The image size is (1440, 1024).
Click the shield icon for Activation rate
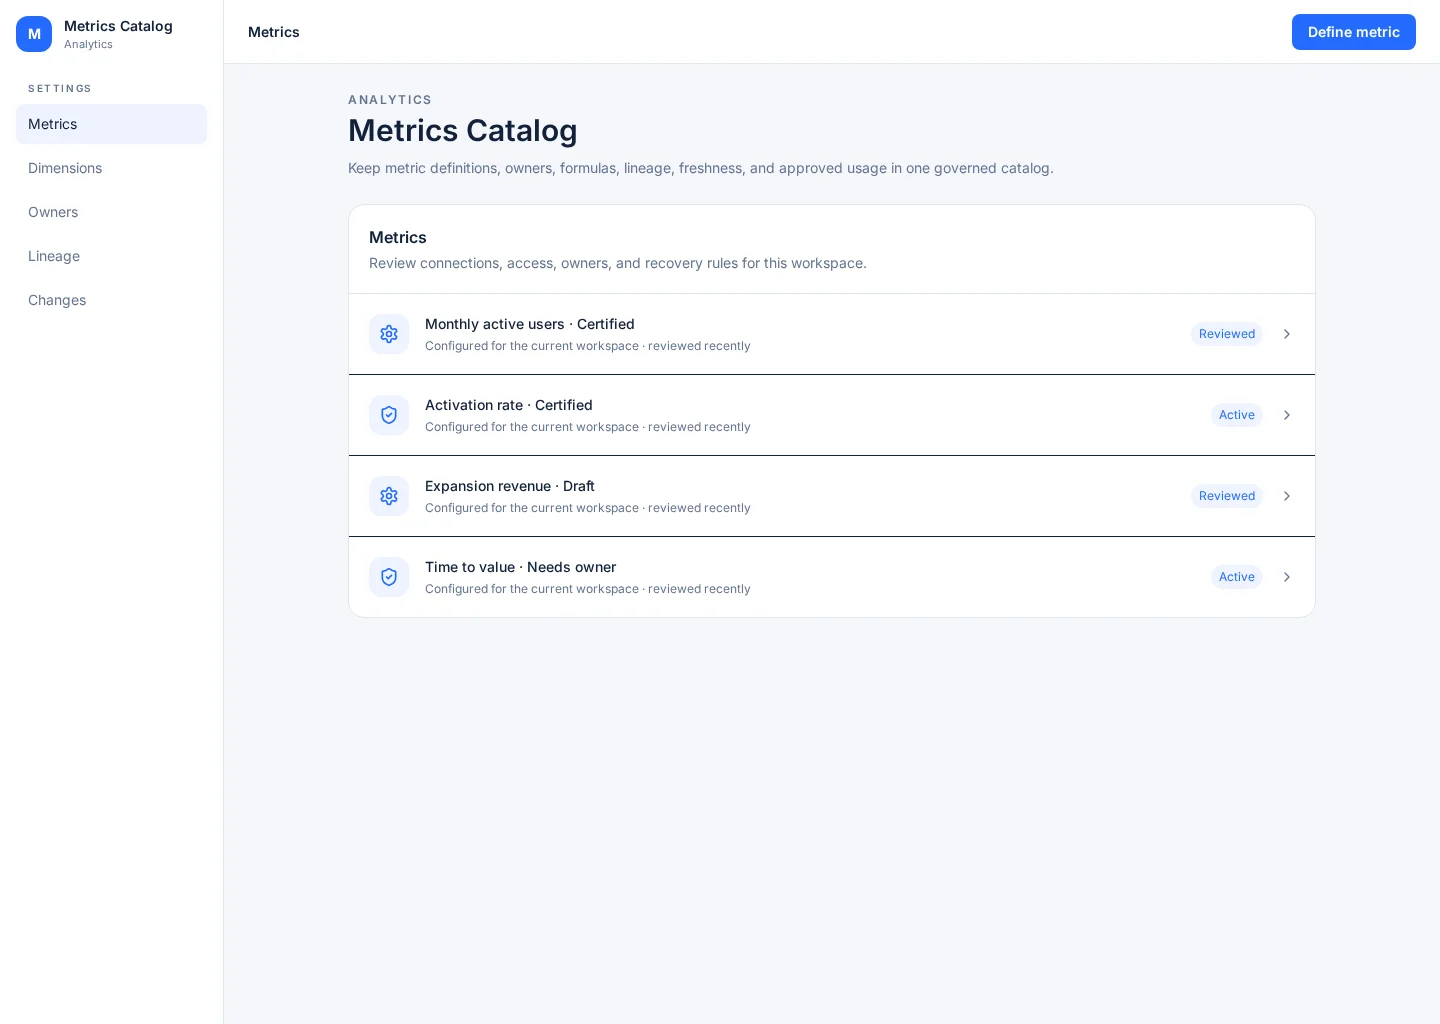pos(389,415)
